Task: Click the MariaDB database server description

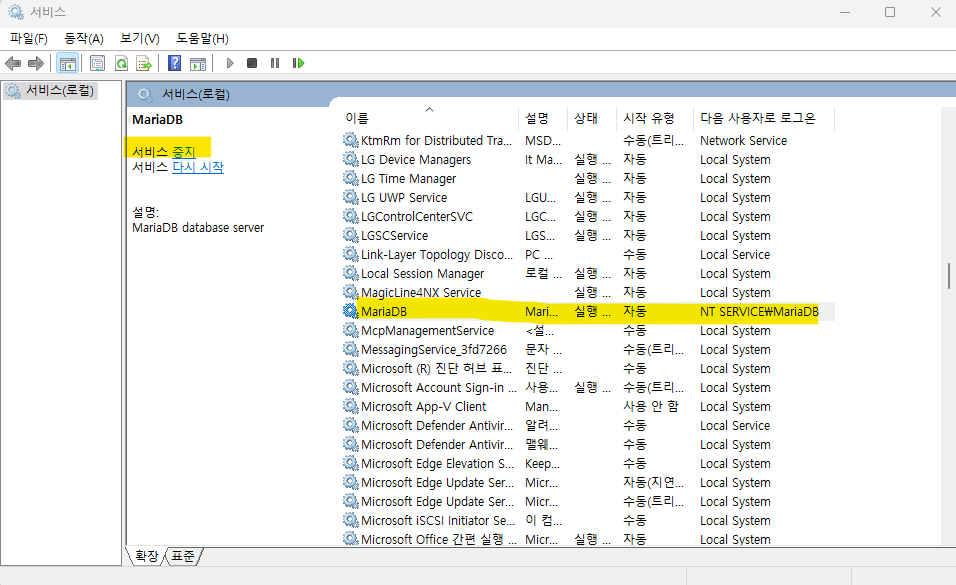Action: [x=198, y=228]
